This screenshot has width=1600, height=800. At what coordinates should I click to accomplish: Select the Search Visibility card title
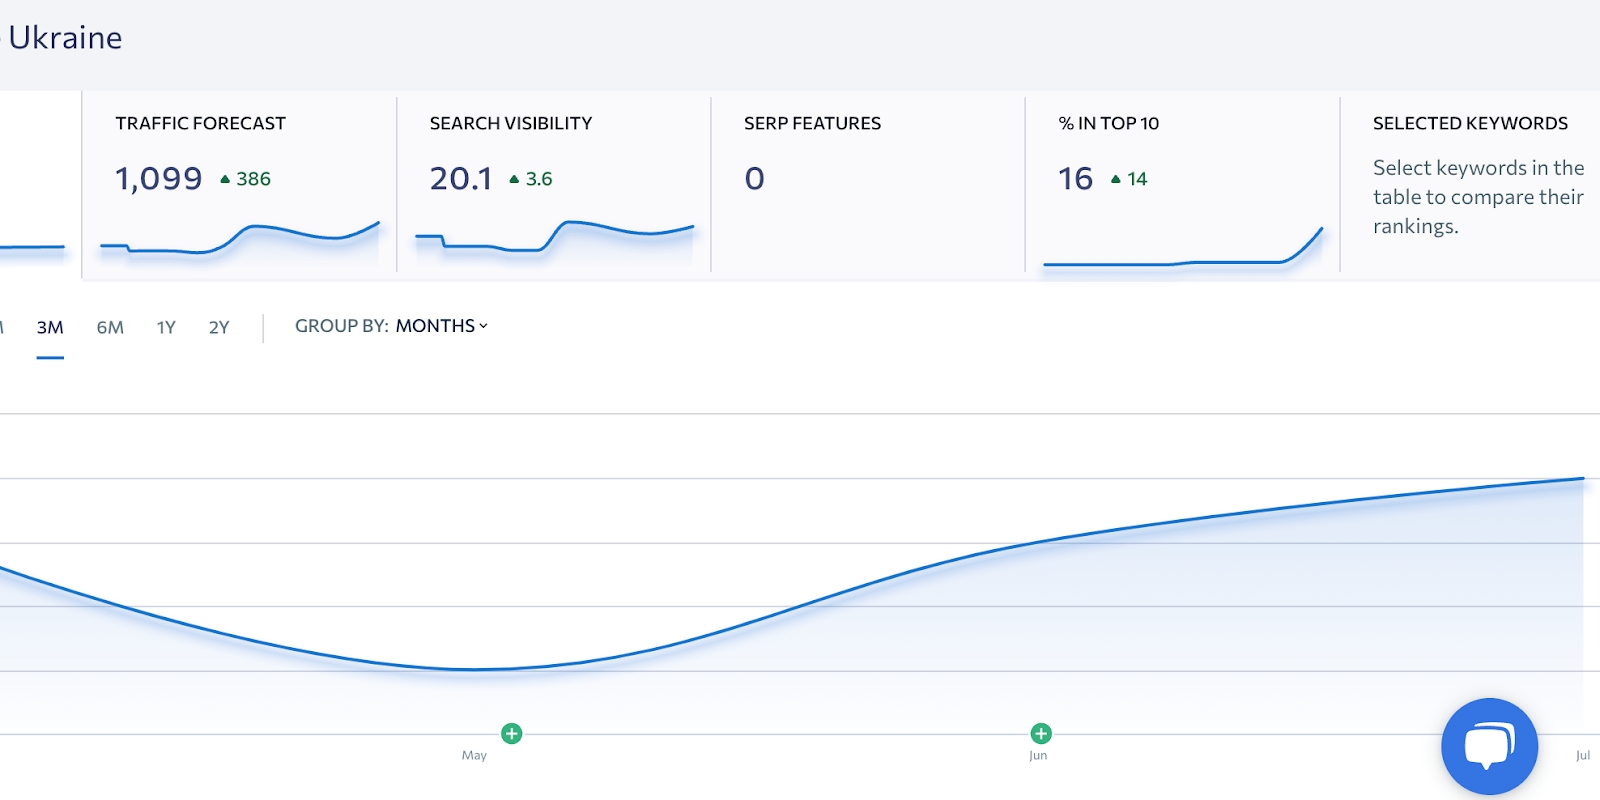(x=511, y=123)
